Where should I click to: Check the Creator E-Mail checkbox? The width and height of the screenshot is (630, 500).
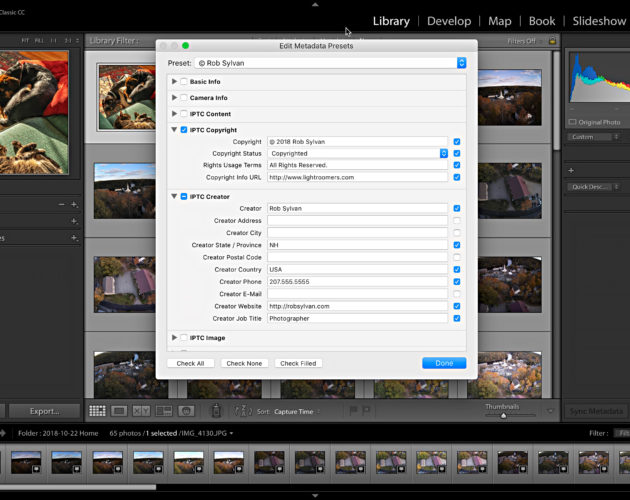coord(457,294)
